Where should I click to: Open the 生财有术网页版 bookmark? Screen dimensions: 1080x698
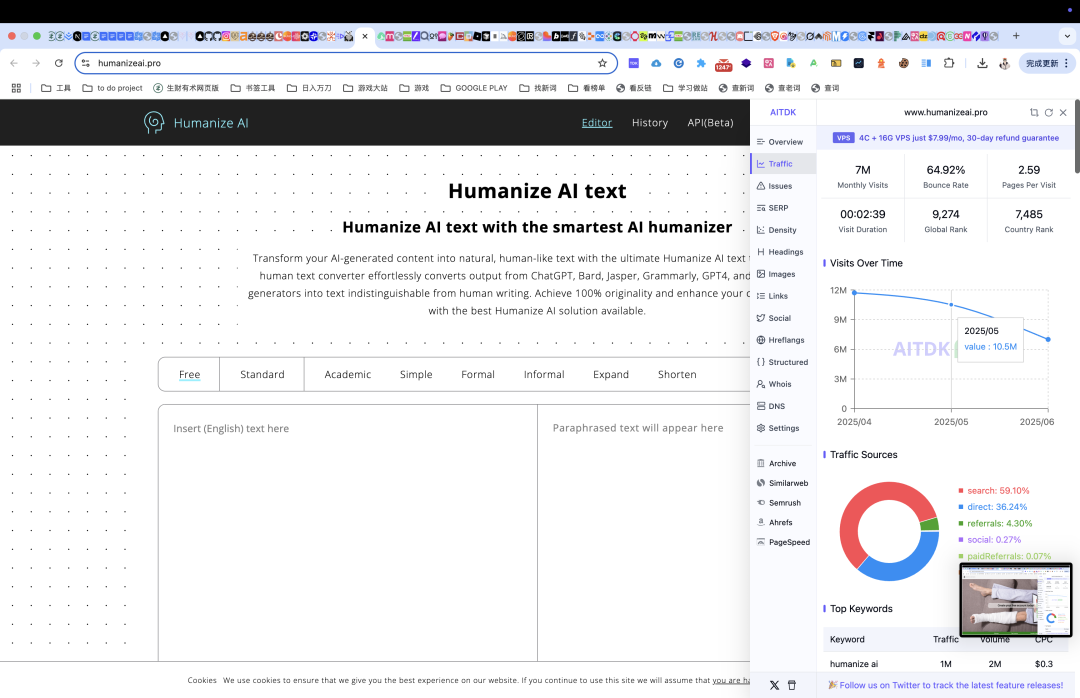(x=186, y=88)
